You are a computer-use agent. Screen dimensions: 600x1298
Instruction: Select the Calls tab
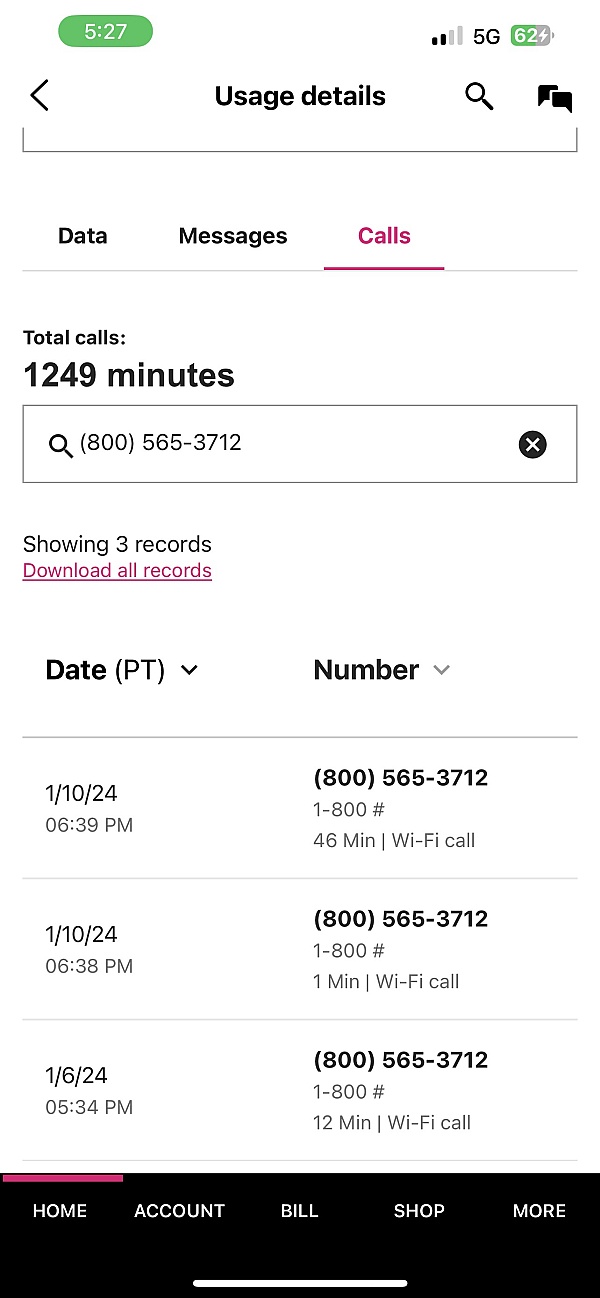(384, 236)
